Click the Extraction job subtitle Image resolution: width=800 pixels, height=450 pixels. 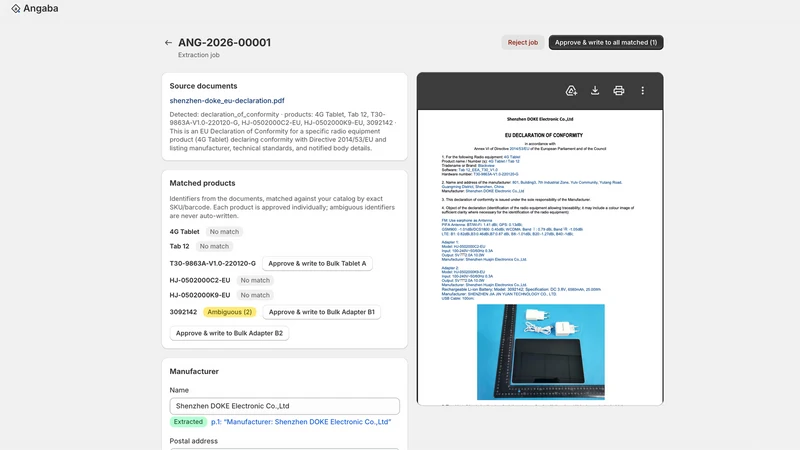pyautogui.click(x=198, y=55)
